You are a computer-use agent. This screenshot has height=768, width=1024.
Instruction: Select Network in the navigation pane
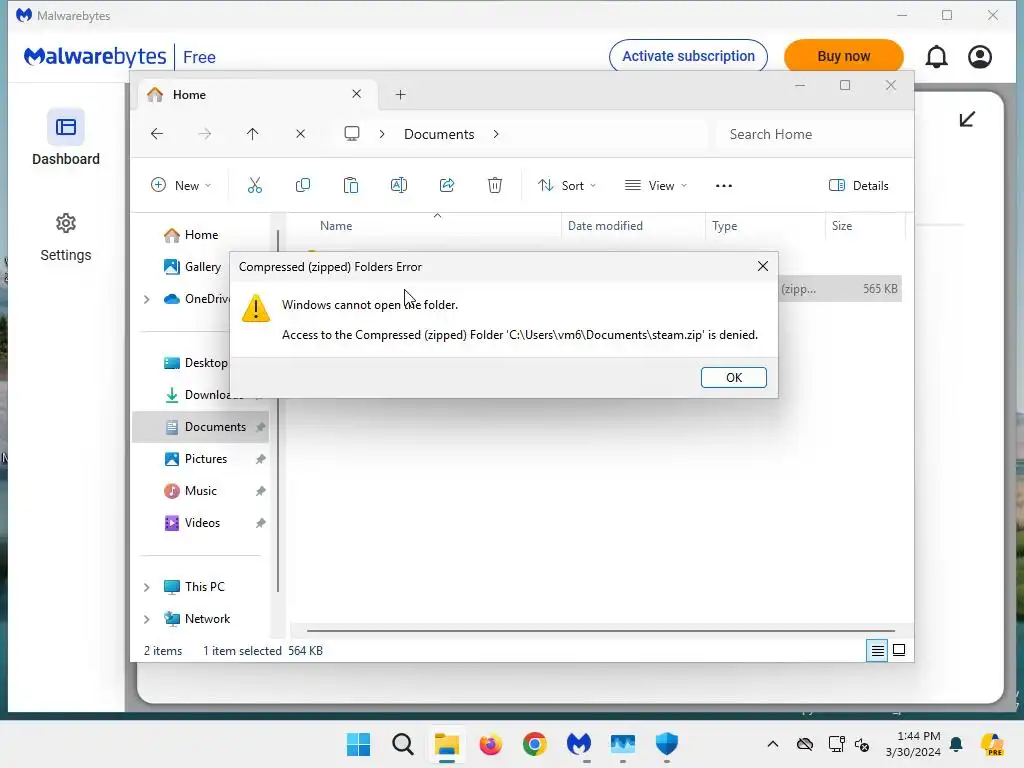coord(207,619)
